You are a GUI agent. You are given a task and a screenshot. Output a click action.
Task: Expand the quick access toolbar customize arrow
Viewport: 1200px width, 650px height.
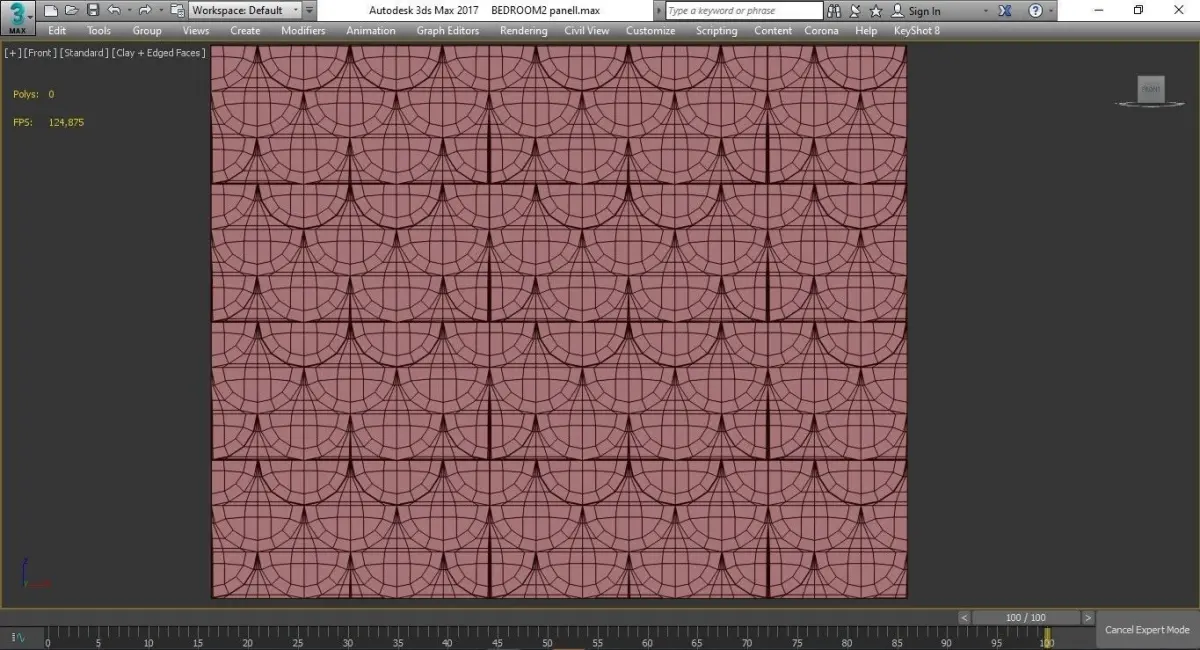point(309,11)
